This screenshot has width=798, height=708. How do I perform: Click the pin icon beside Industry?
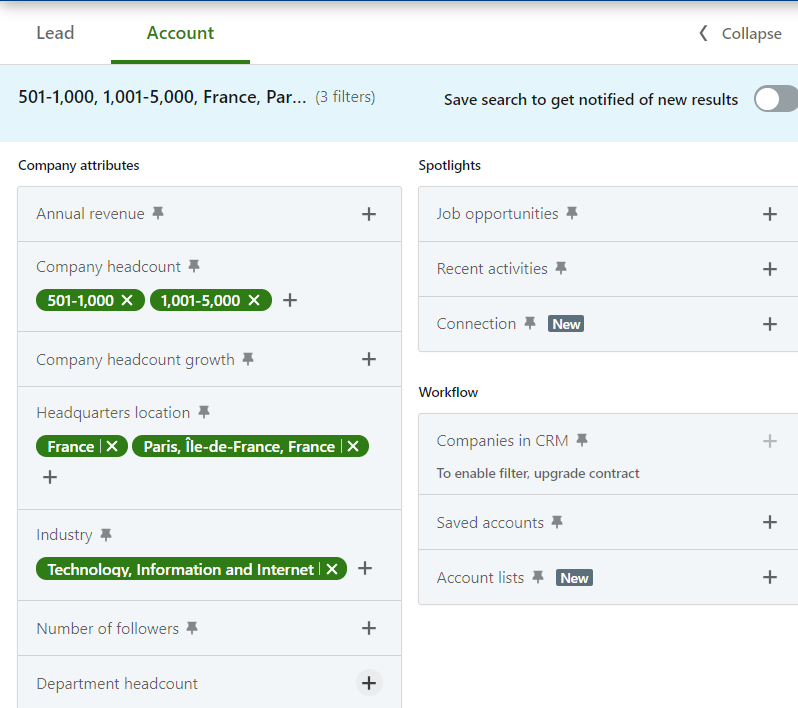click(106, 536)
